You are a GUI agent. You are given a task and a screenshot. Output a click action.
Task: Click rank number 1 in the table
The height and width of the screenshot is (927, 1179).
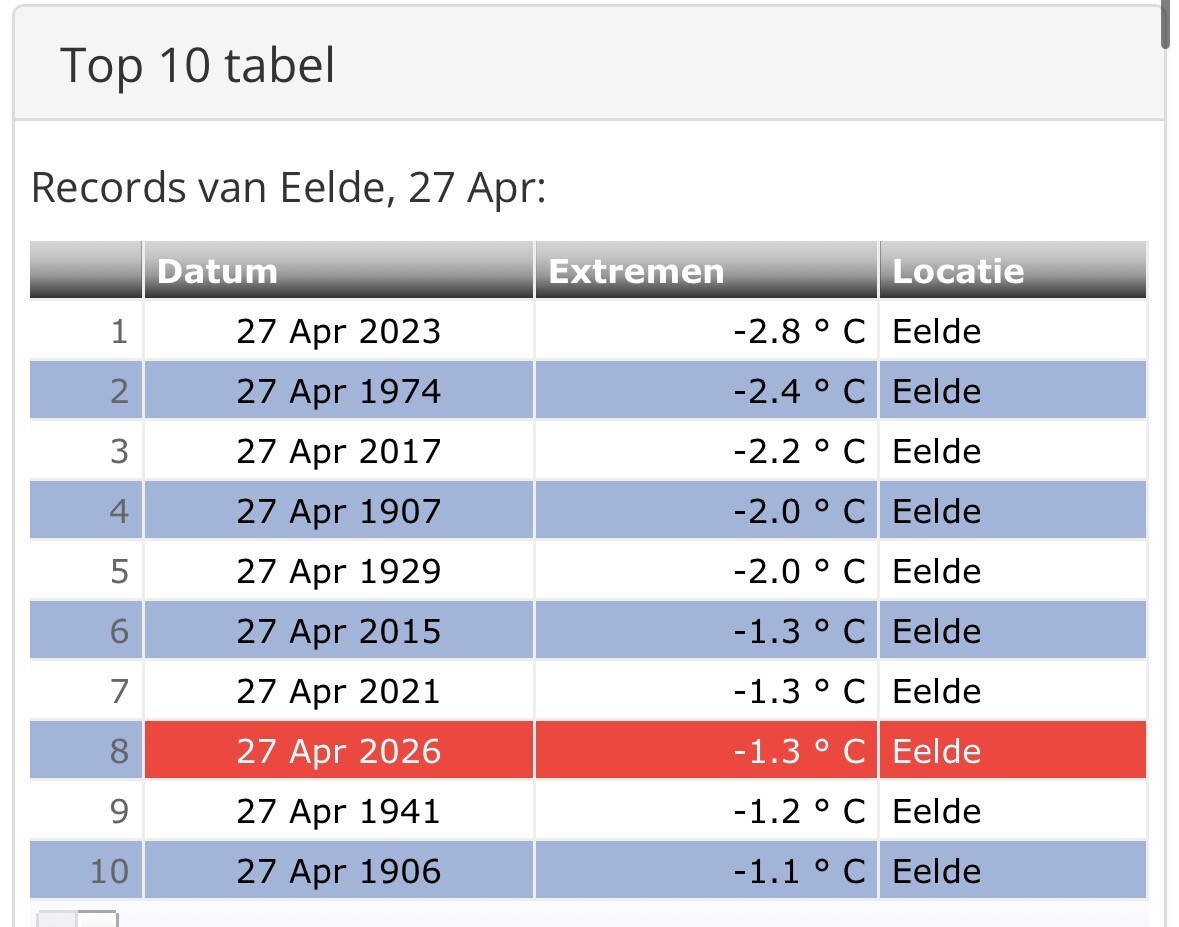119,331
